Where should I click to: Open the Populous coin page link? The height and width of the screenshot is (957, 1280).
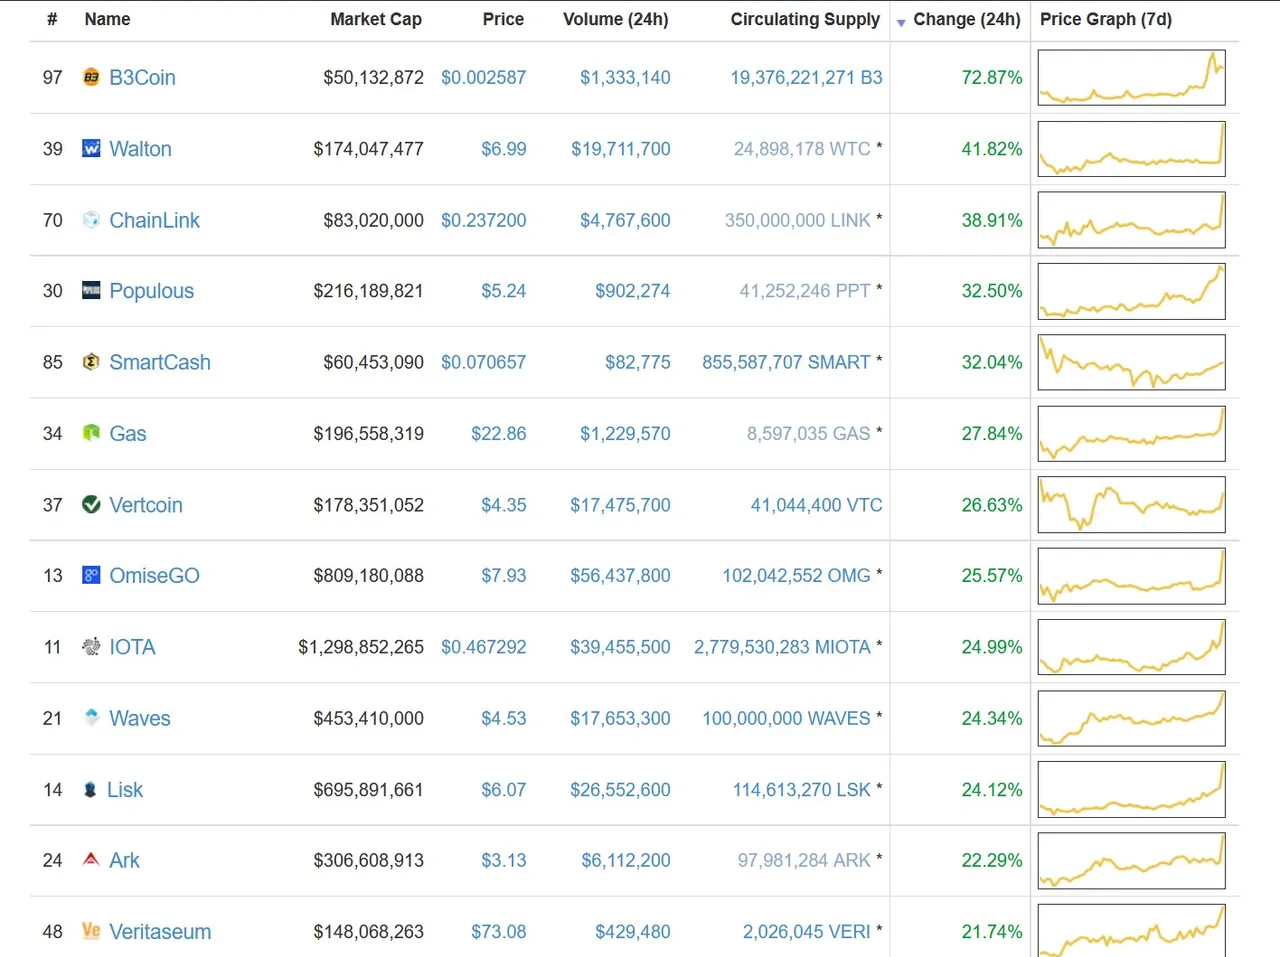click(x=151, y=291)
